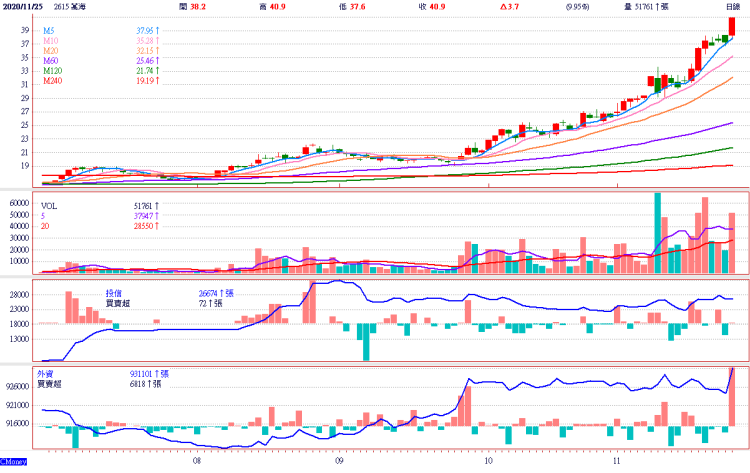The image size is (750, 473).
Task: Click the latest red candlestick at far right
Action: click(x=732, y=28)
